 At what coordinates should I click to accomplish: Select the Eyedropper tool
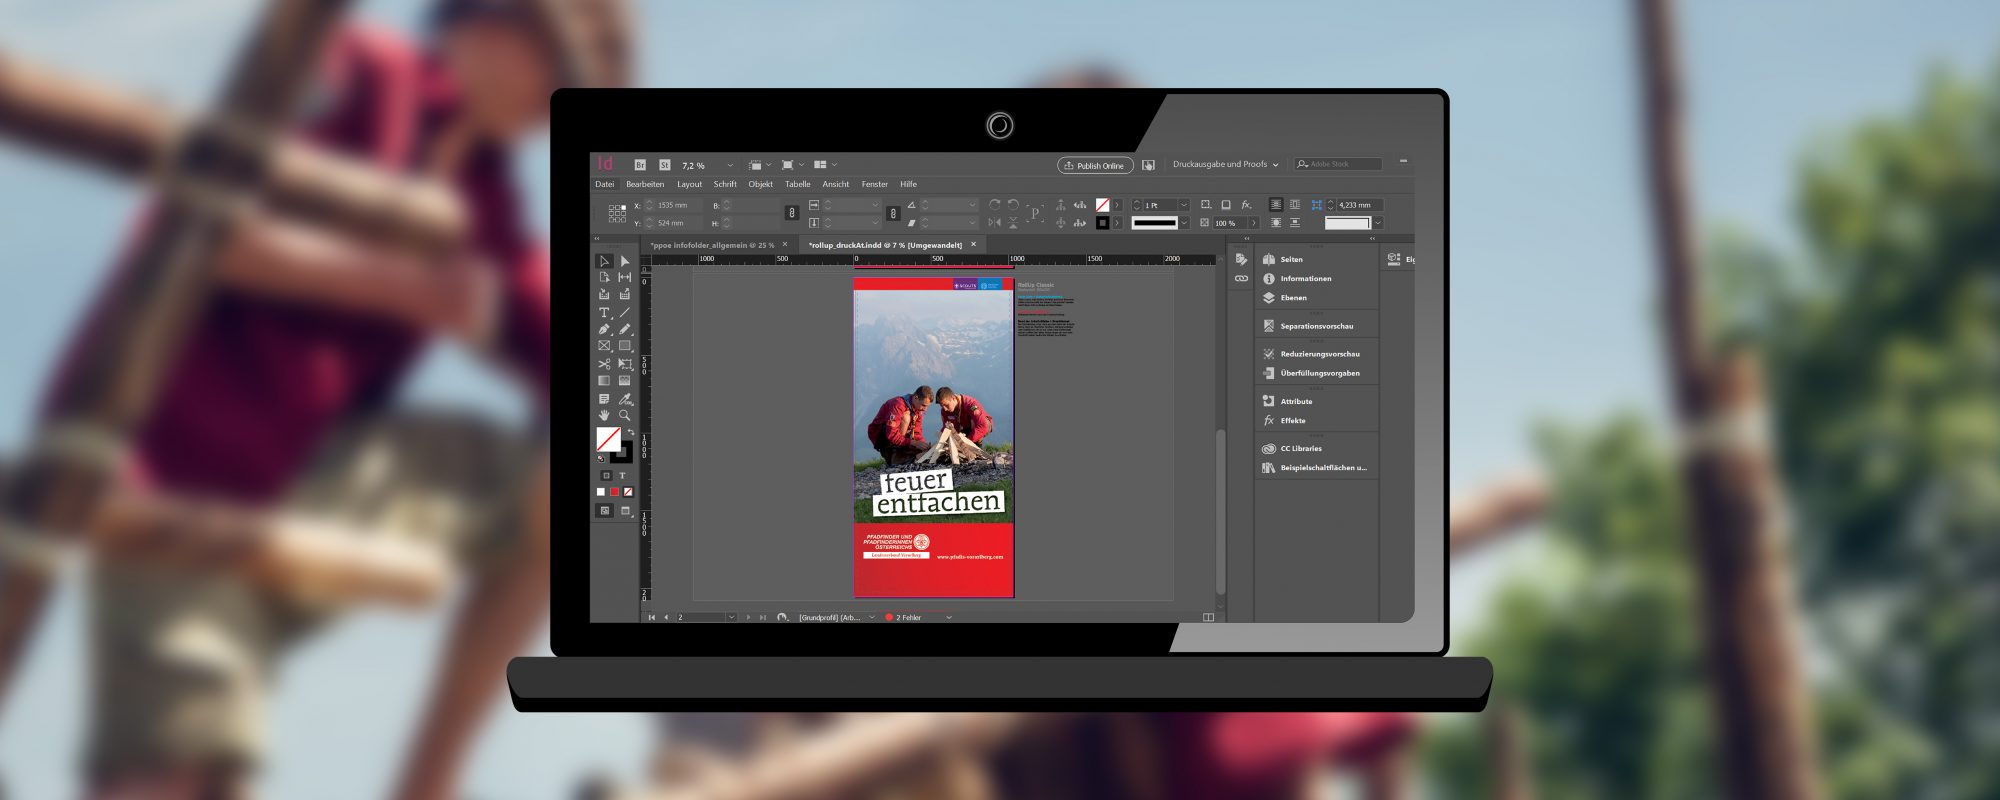click(x=625, y=399)
